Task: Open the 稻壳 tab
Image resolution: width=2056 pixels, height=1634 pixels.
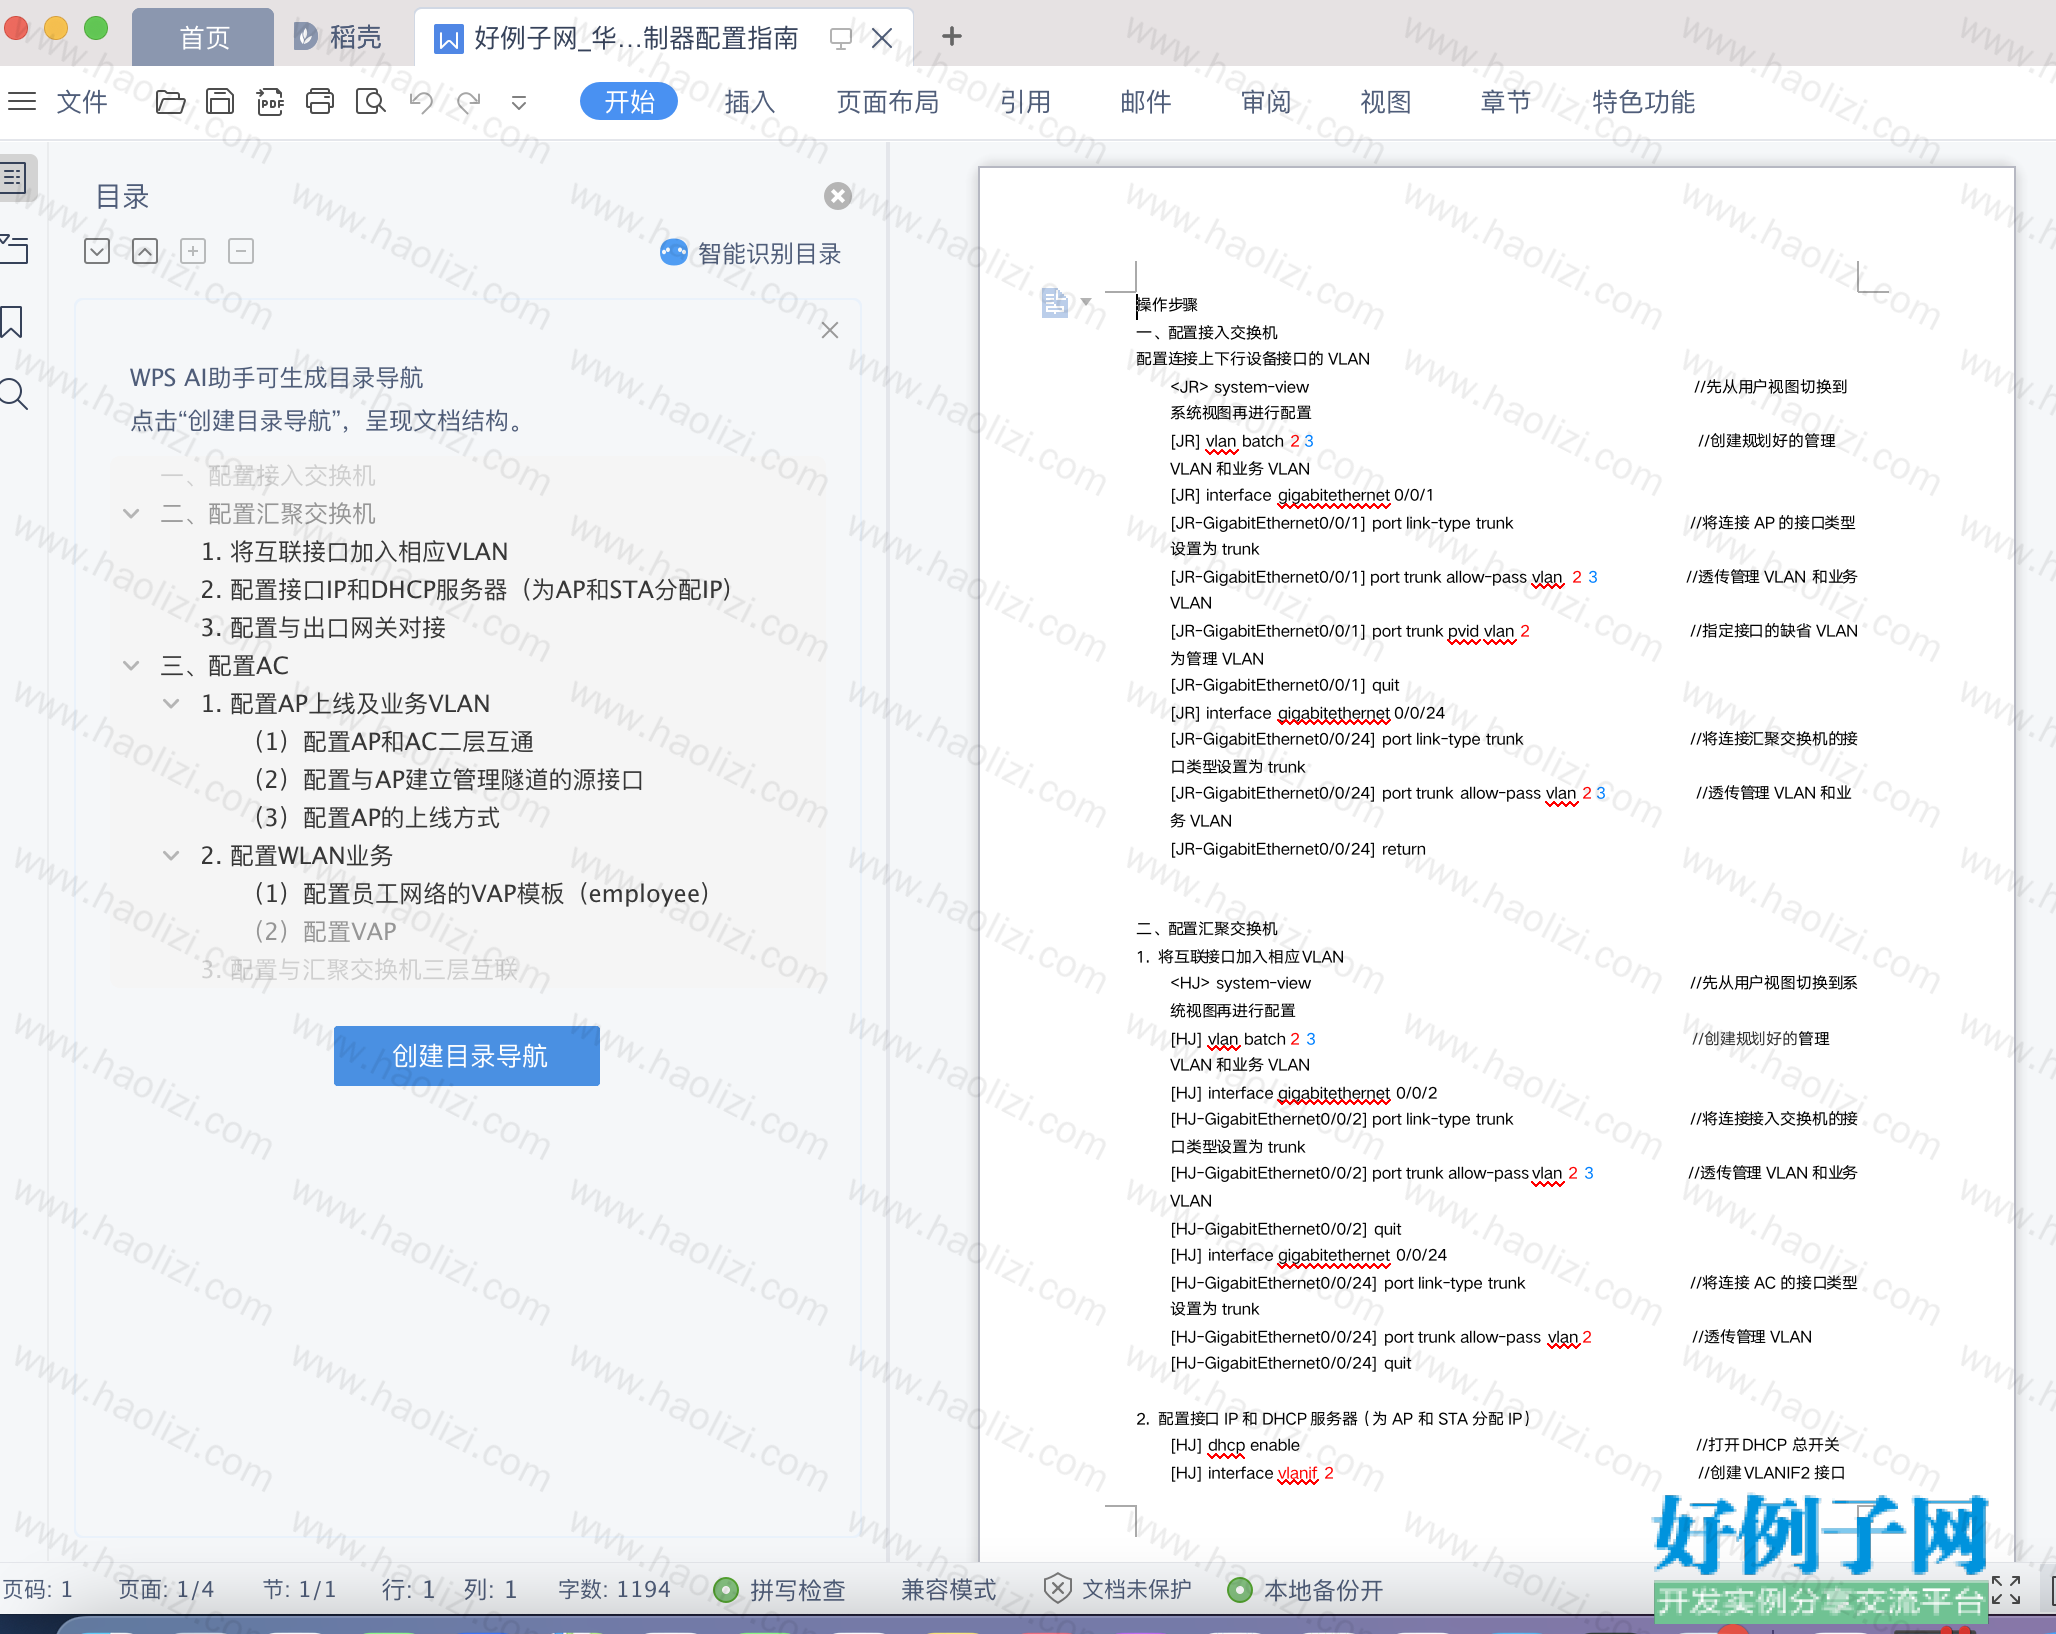Action: pos(340,38)
